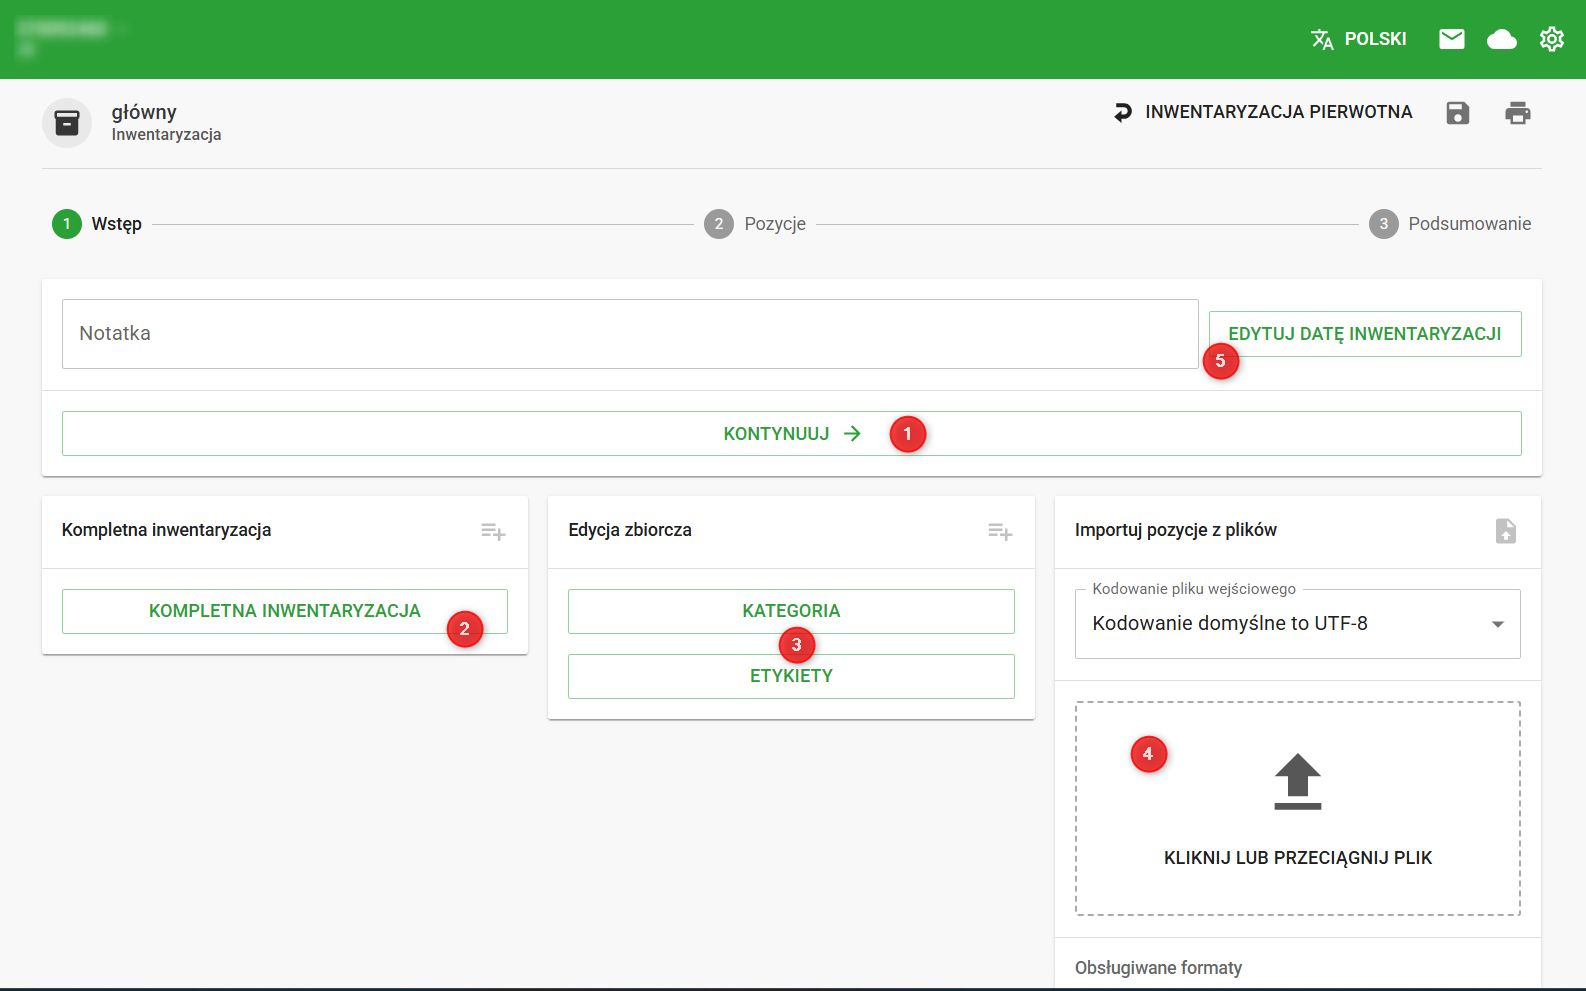
Task: Select the Wstęp step
Action: 97,224
